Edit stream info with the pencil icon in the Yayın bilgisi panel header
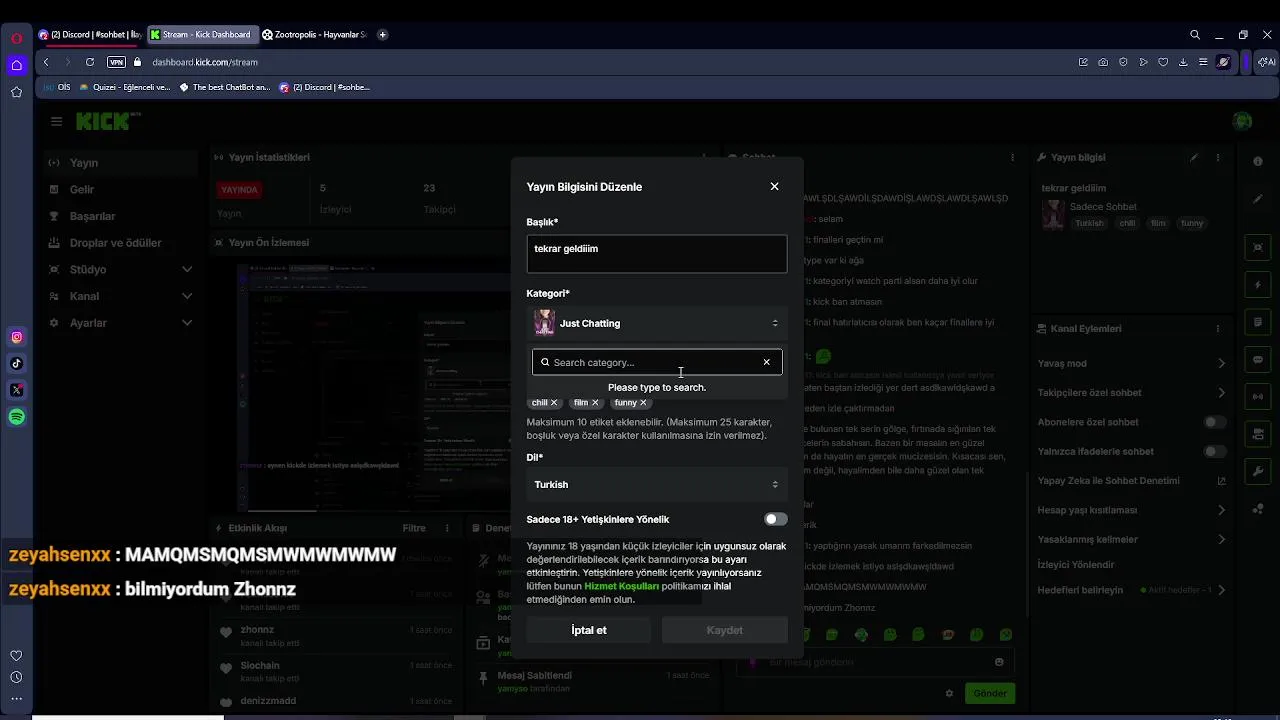1280x720 pixels. 1194,157
